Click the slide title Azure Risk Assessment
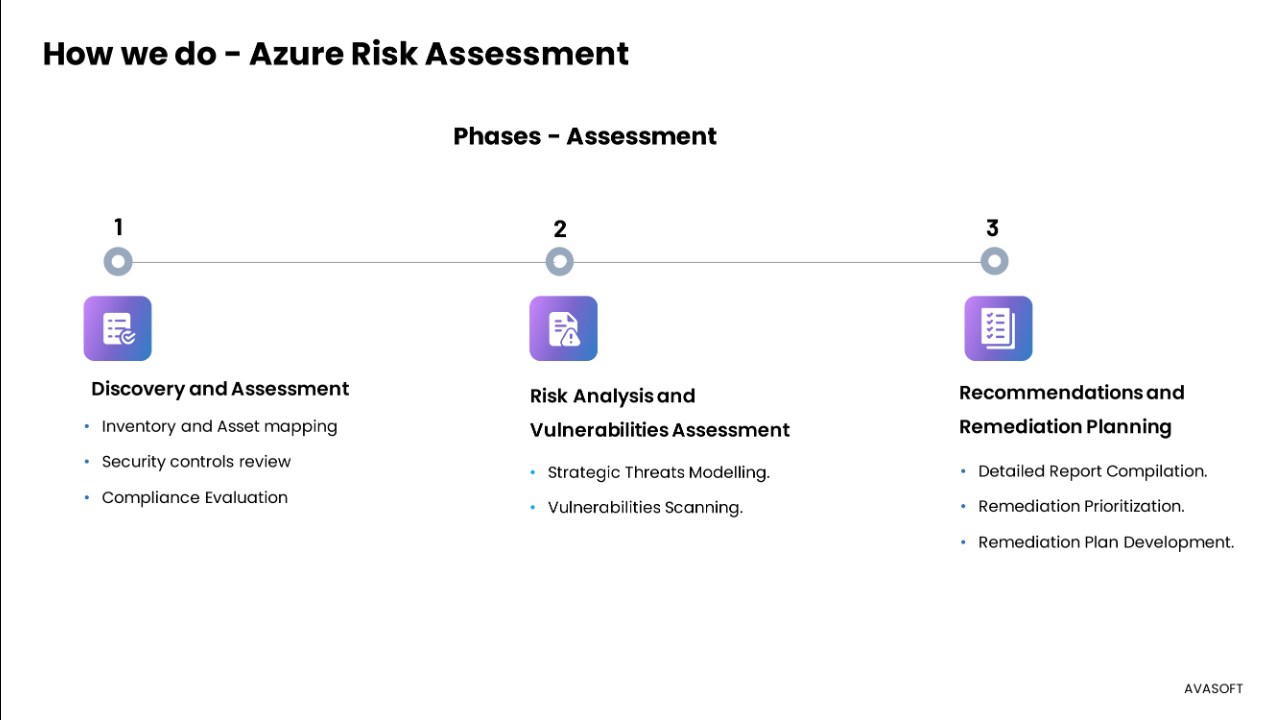 [x=336, y=53]
